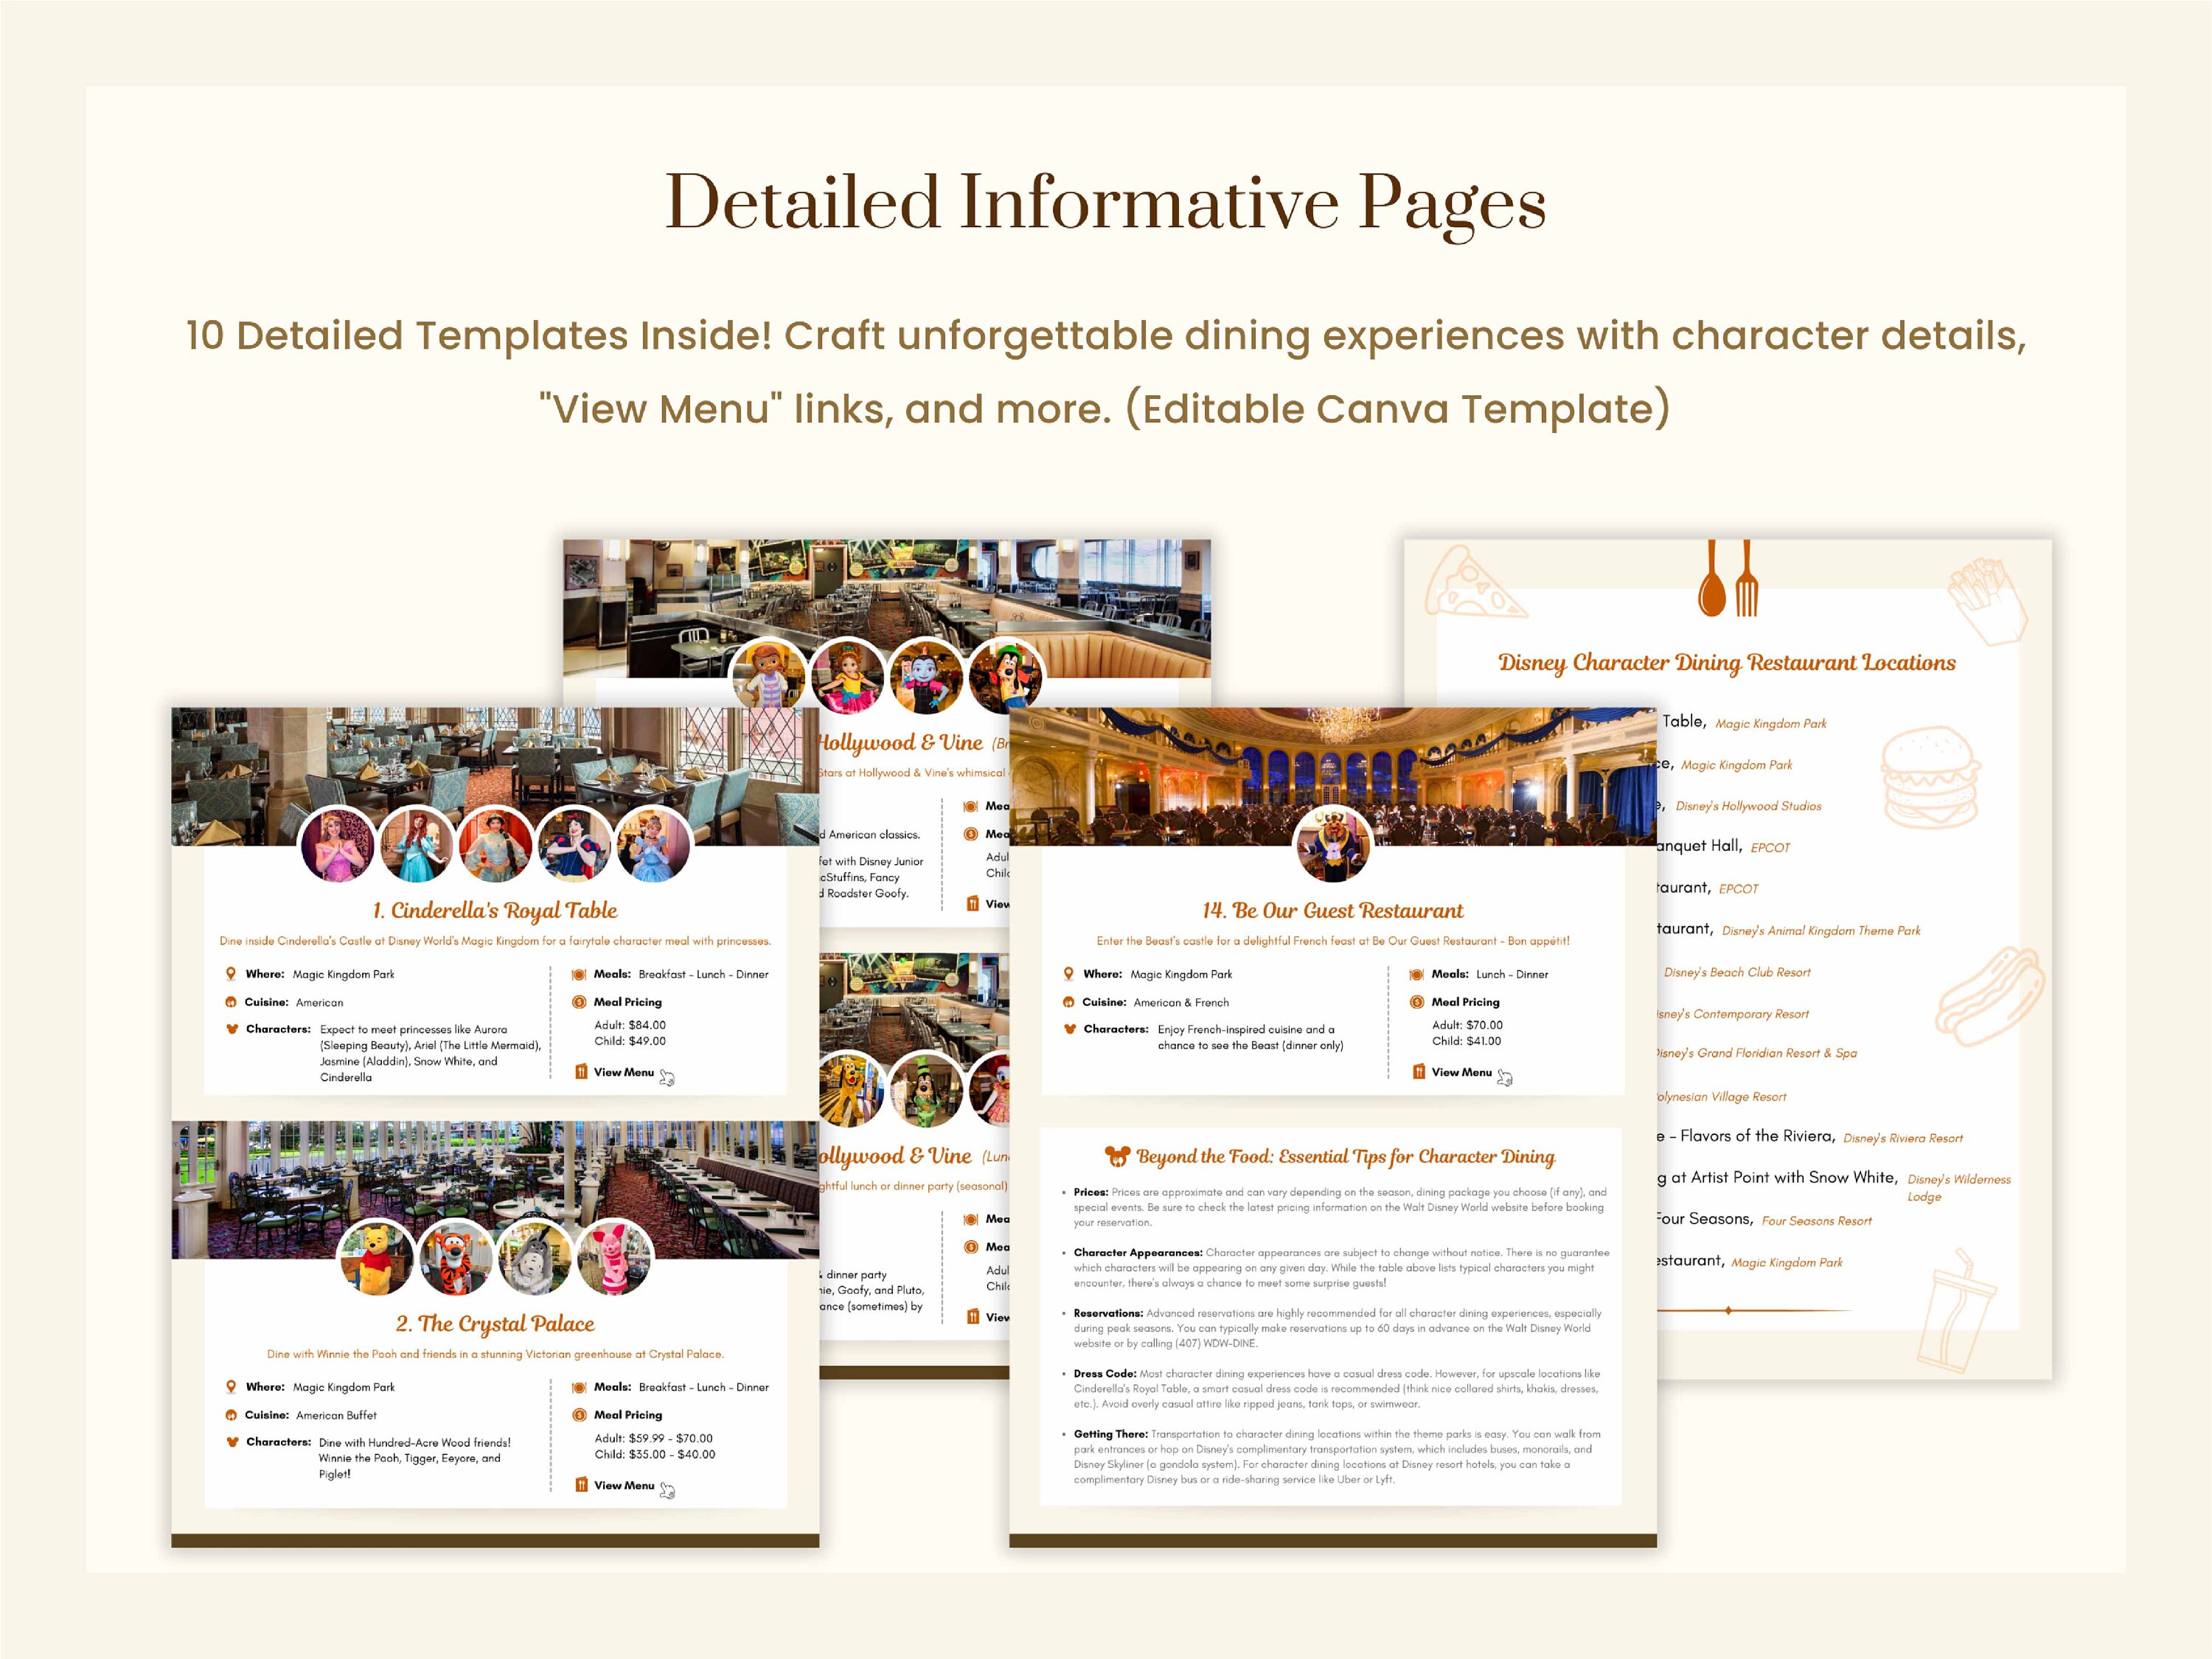Select Snow White's character portrait thumbnail
2212x1659 pixels.
point(573,845)
